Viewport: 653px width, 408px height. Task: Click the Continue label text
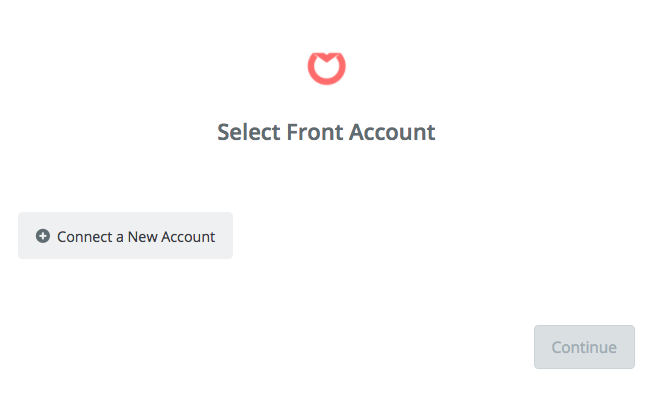tap(584, 347)
